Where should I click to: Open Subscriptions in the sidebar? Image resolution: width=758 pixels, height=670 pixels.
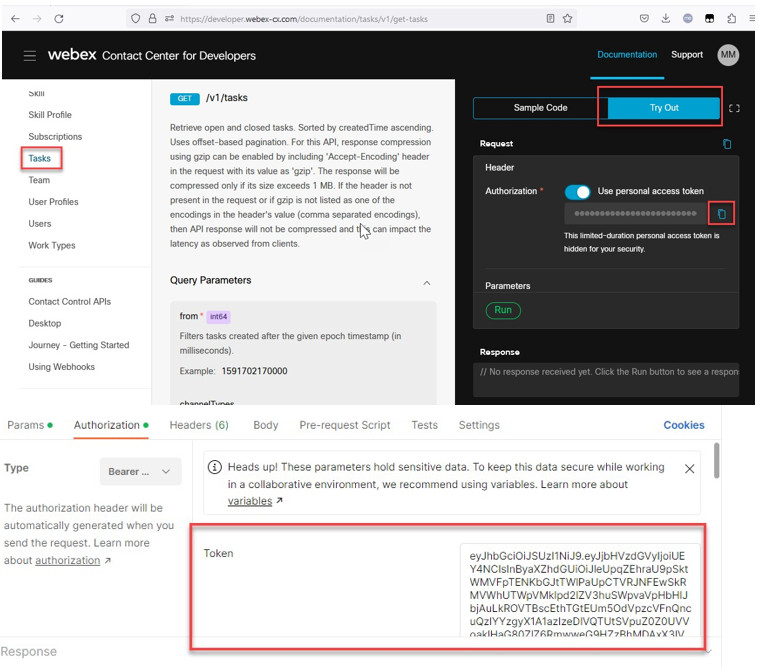click(55, 136)
